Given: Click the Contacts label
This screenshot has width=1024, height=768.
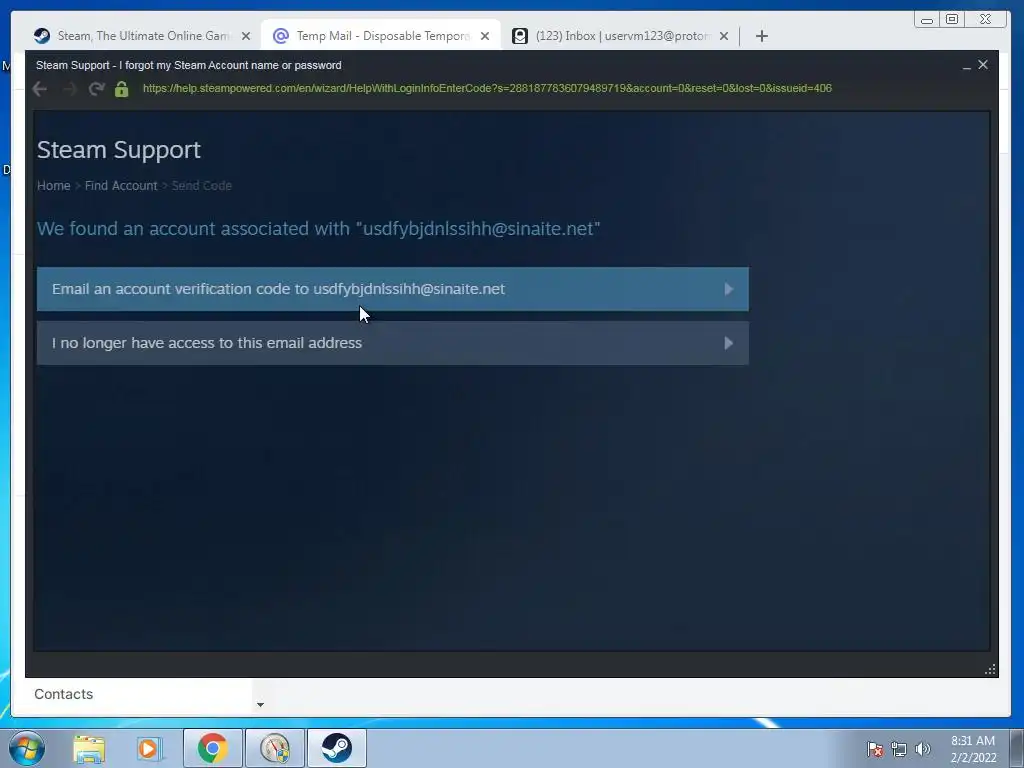Looking at the screenshot, I should 63,694.
